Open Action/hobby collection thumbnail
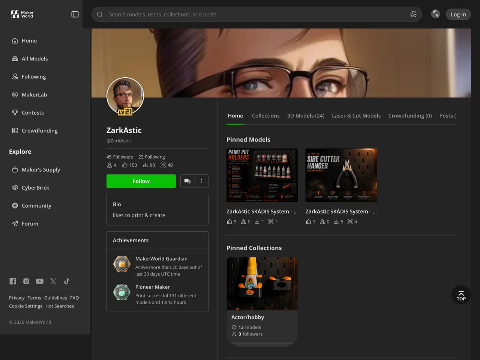 tap(262, 283)
